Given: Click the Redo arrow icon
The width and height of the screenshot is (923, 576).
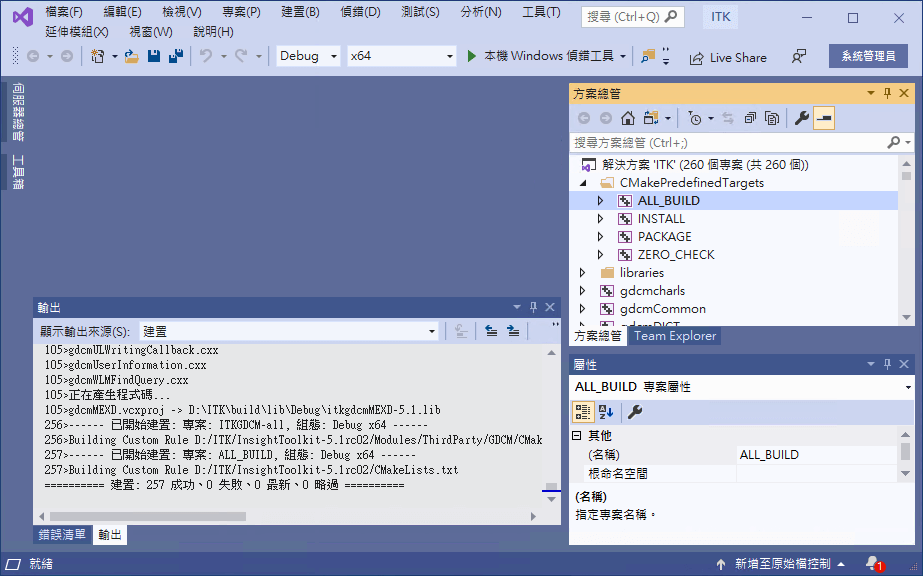Looking at the screenshot, I should tap(241, 56).
